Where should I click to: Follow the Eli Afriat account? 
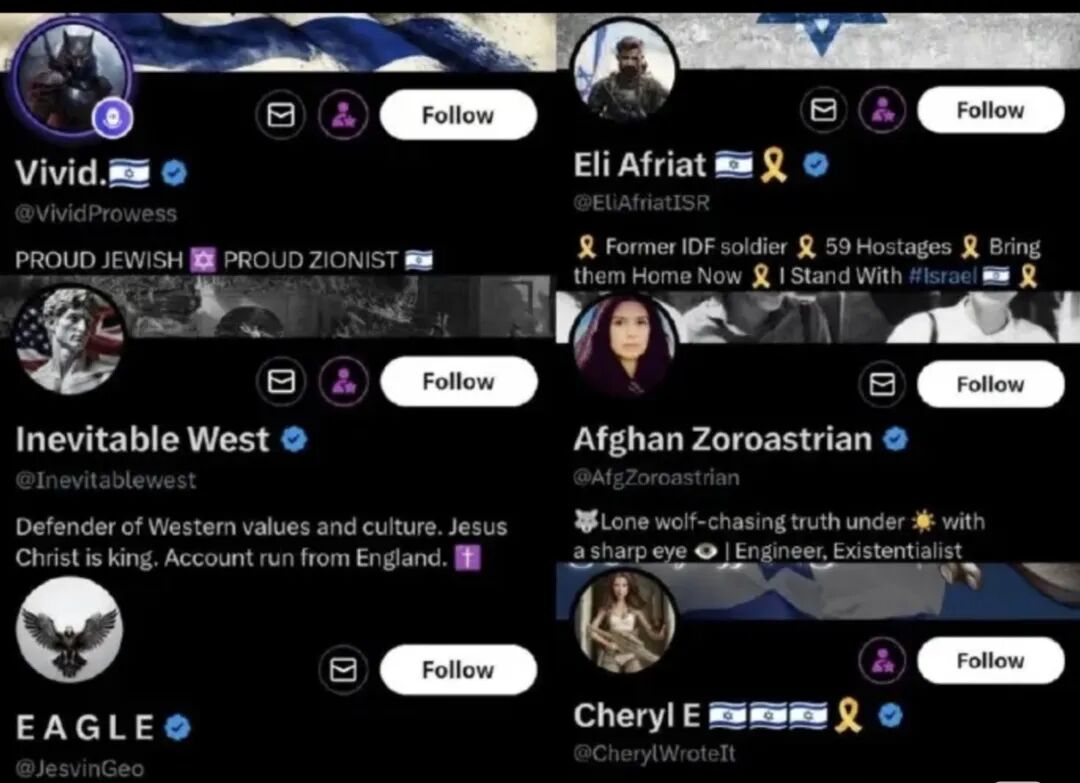pos(990,109)
